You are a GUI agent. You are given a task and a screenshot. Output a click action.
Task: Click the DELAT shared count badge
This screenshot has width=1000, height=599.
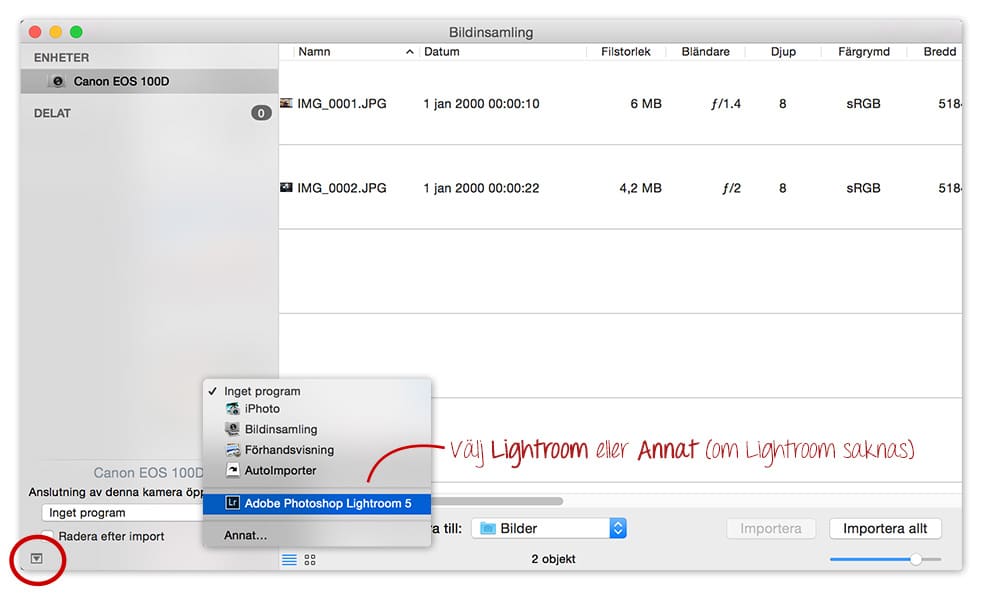pyautogui.click(x=261, y=113)
